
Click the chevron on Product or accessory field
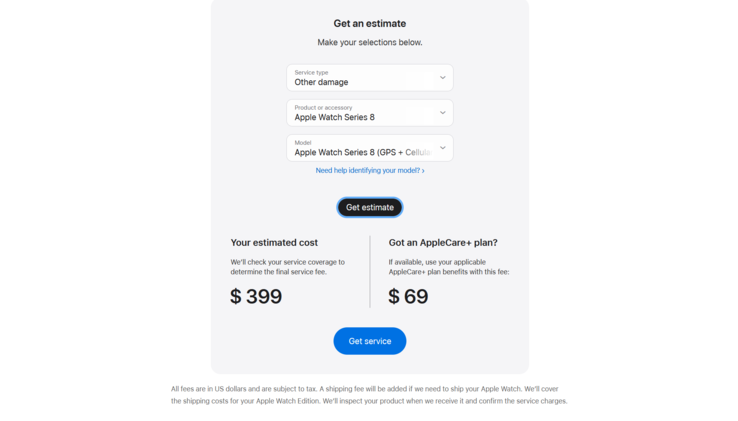pos(442,113)
